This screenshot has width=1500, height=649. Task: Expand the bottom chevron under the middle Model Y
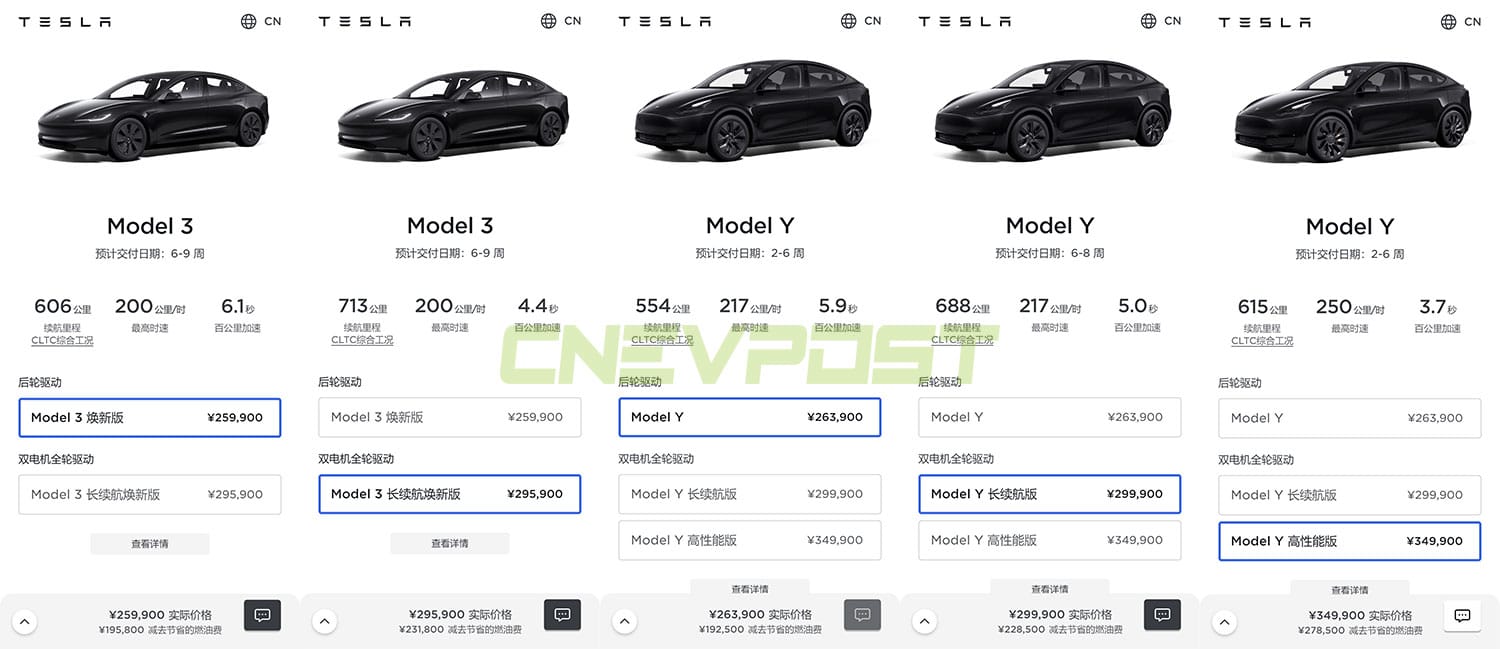[625, 621]
